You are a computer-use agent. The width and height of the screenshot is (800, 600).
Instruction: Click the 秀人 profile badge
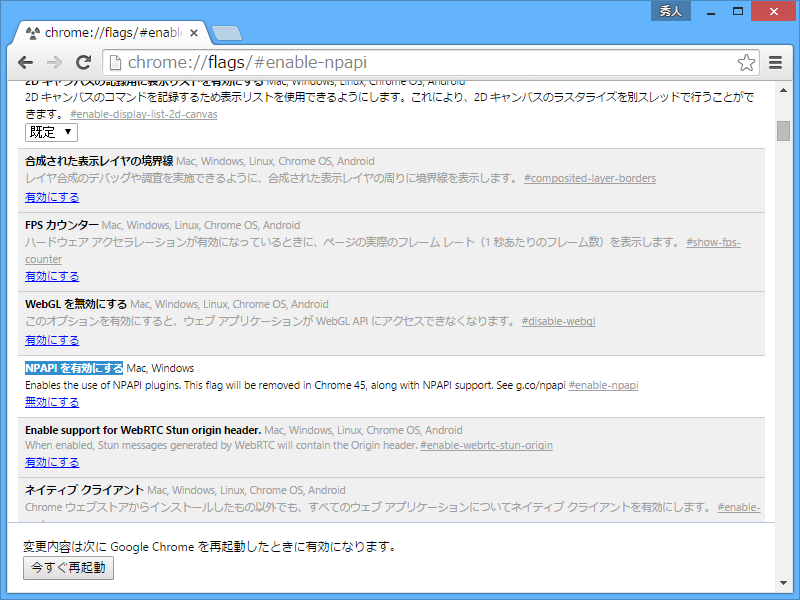[670, 11]
